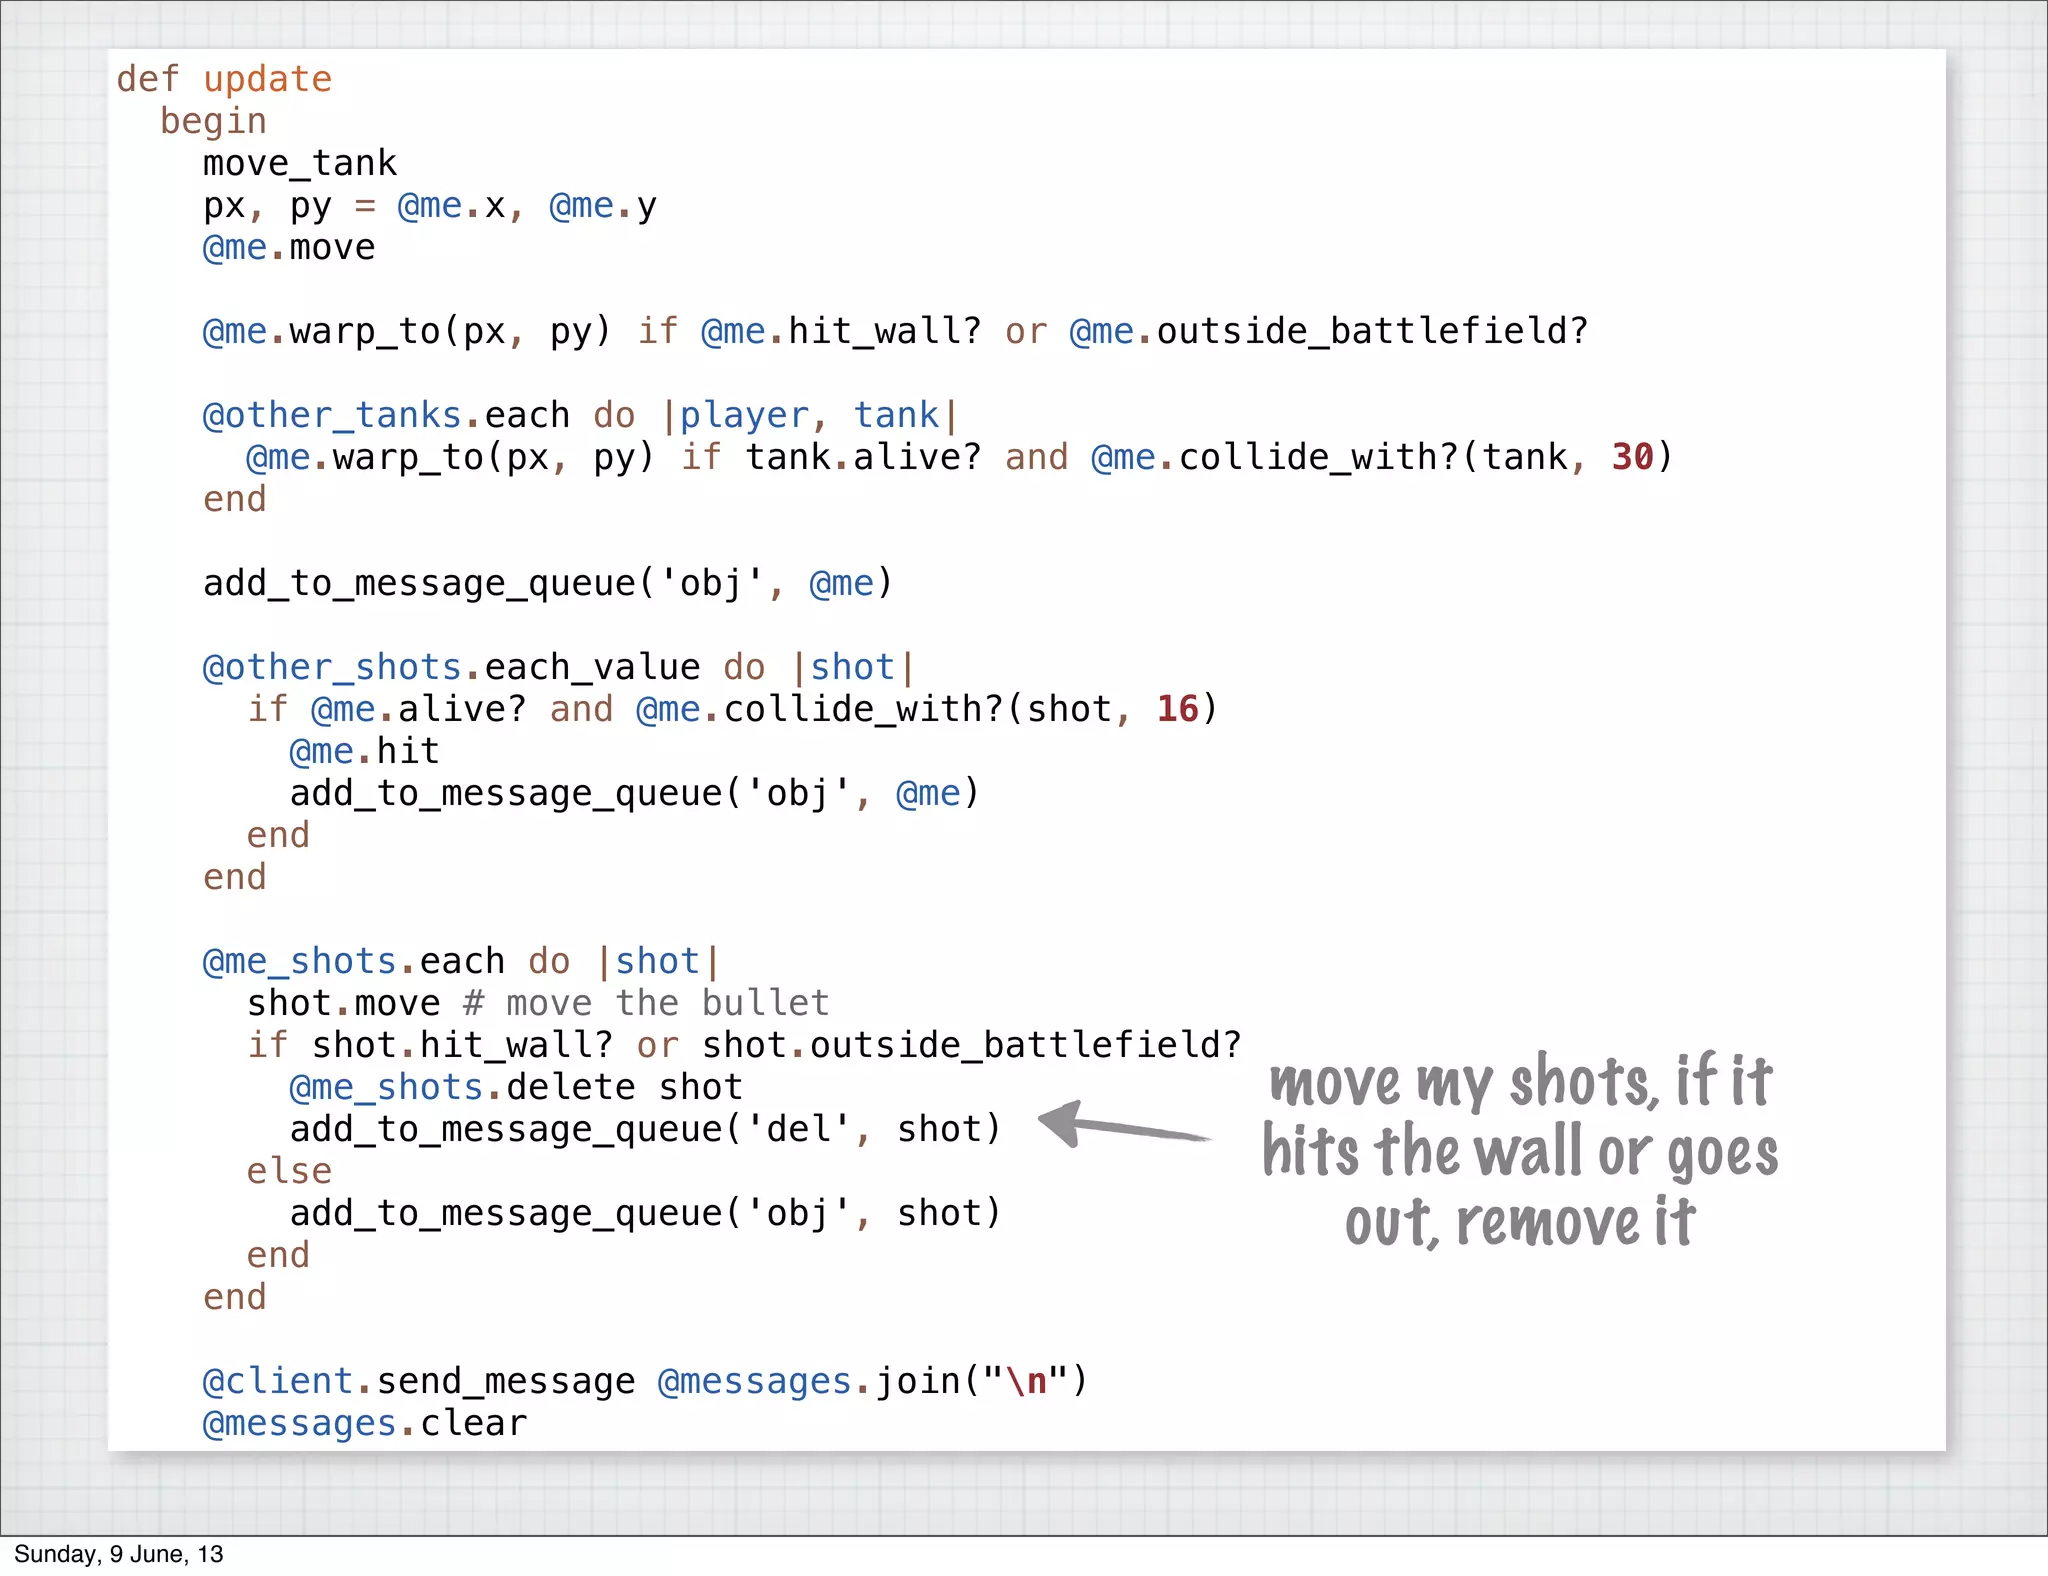Click add_to_message_queue('del', shot) line
Viewport: 2048px width, 1576px height.
coord(645,1129)
